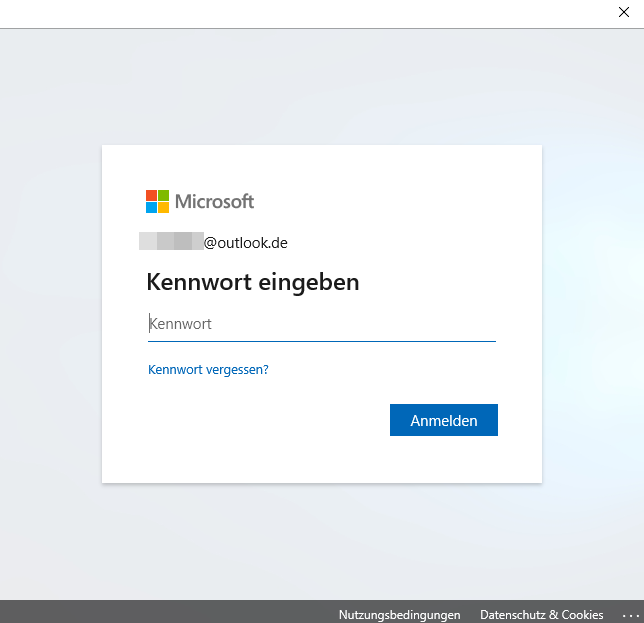The image size is (644, 623).
Task: Click the Anmelden button
Action: (x=444, y=420)
